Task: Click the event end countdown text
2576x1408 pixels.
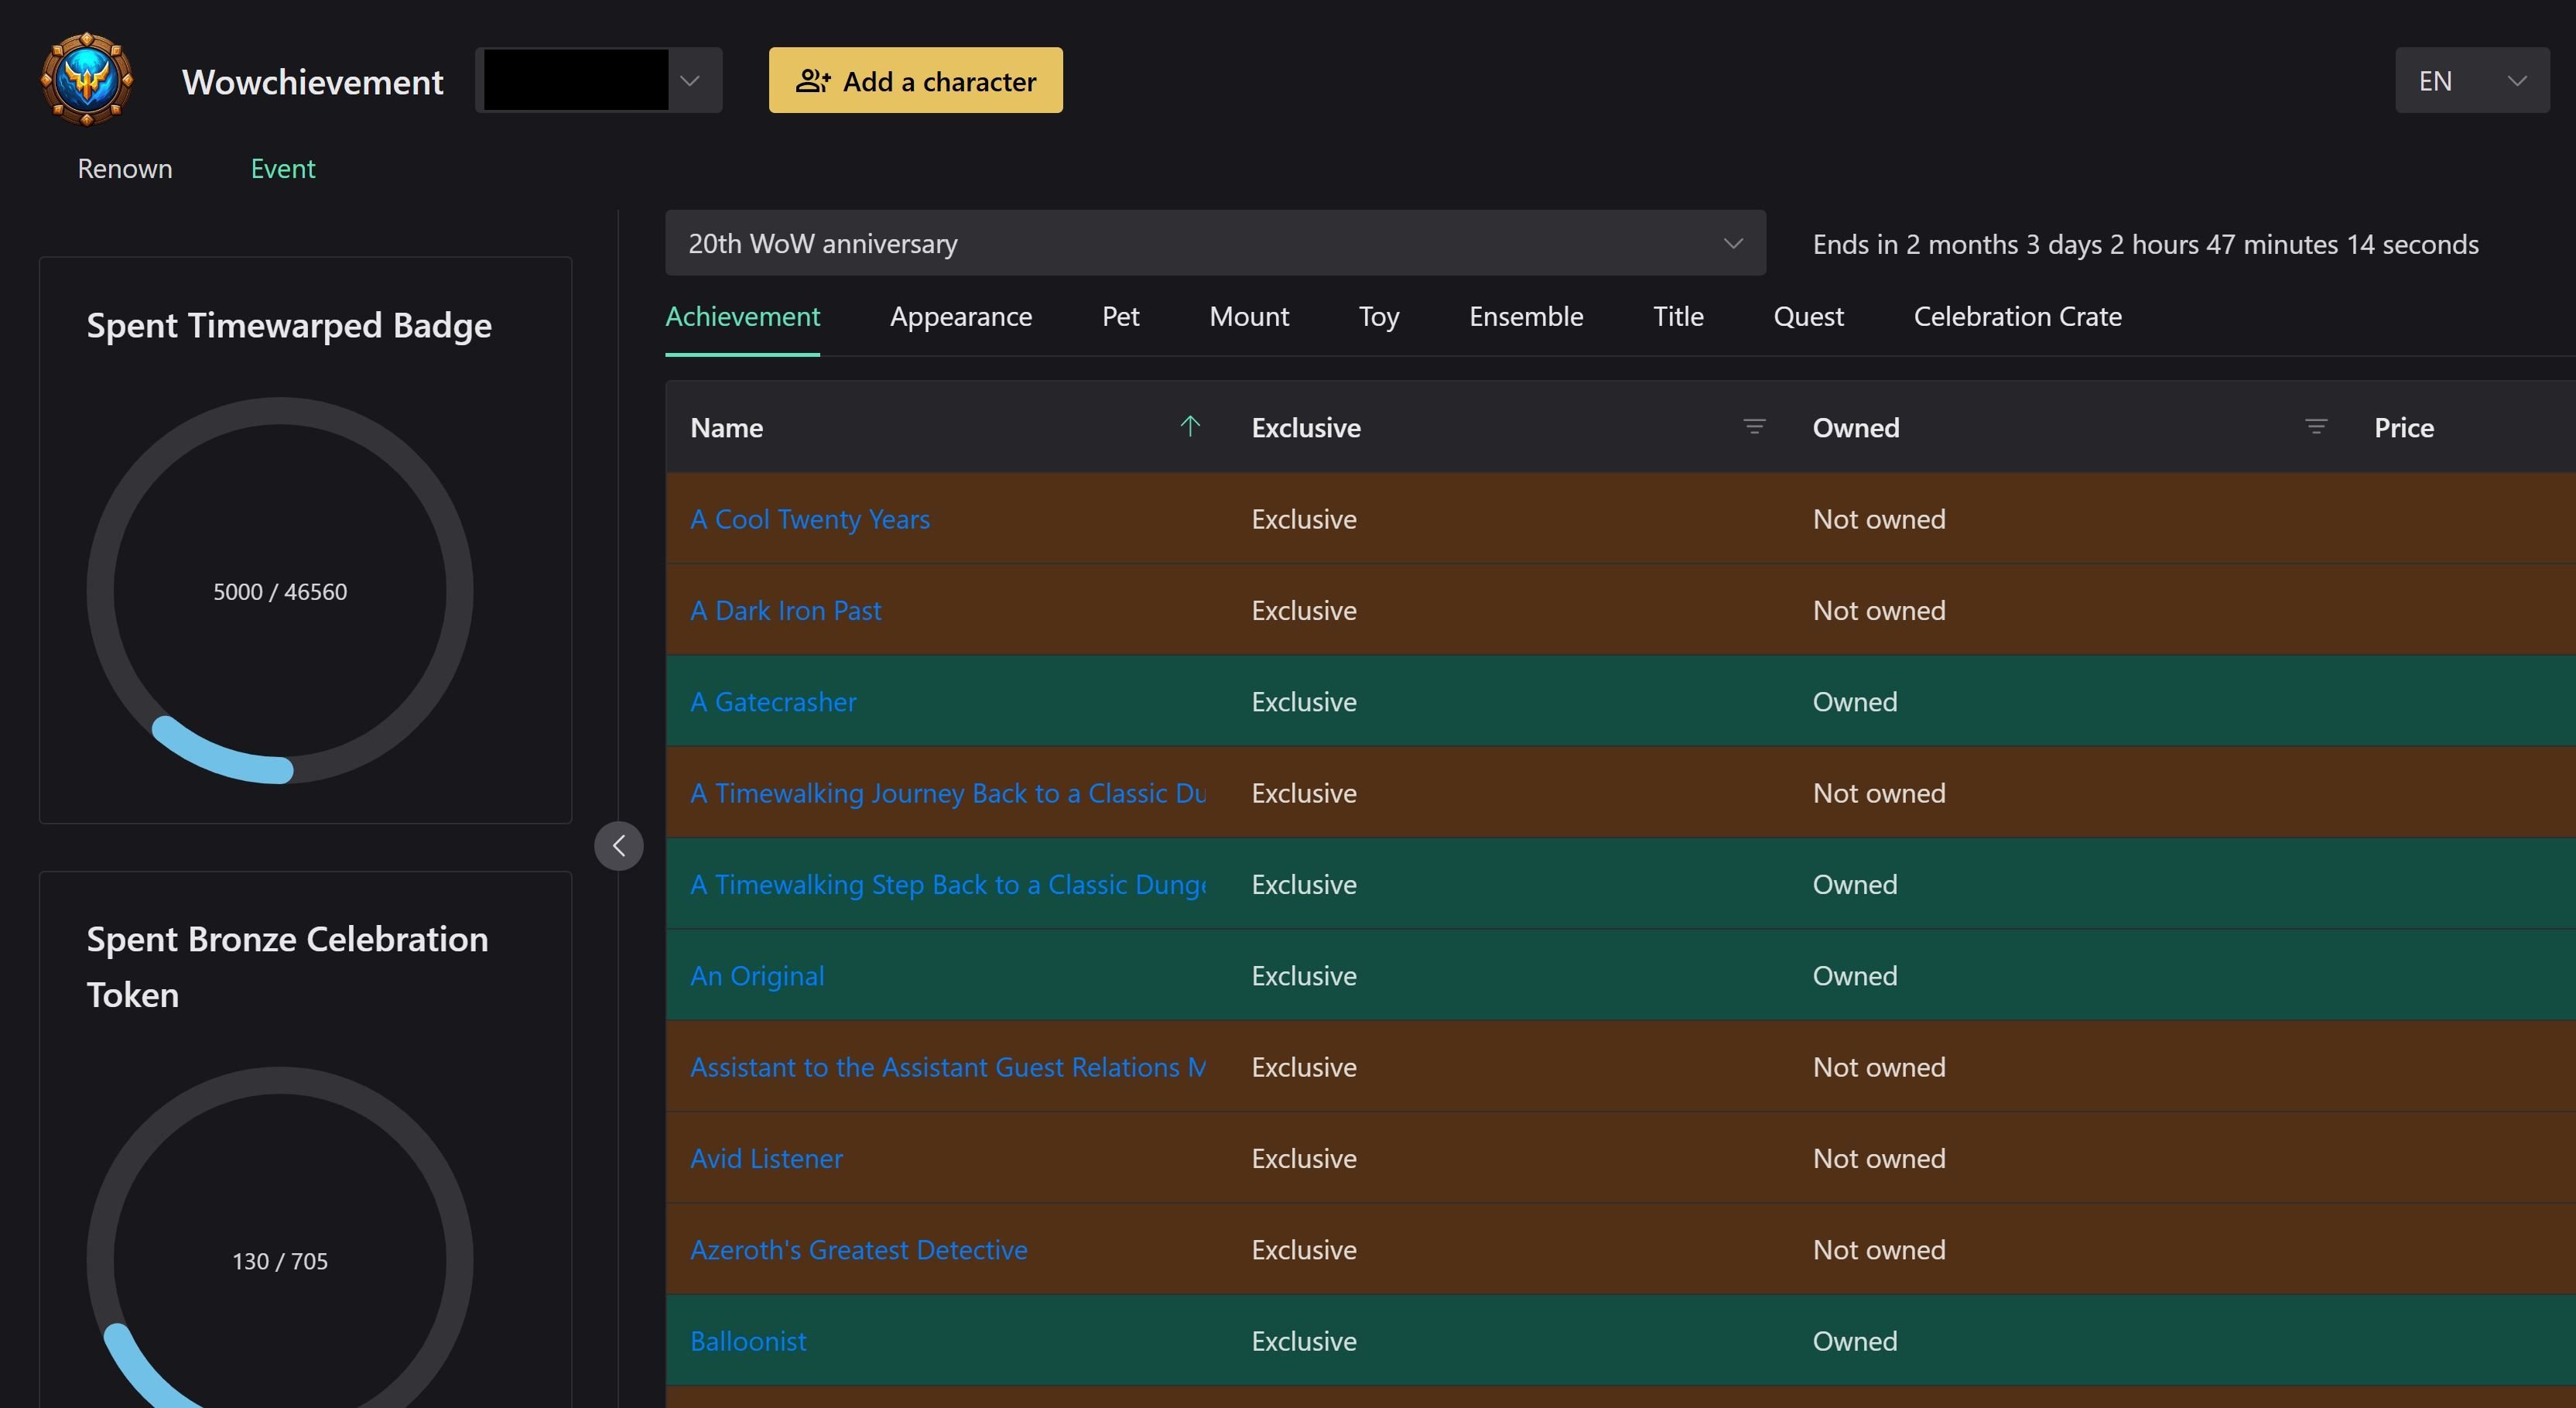Action: click(2146, 244)
